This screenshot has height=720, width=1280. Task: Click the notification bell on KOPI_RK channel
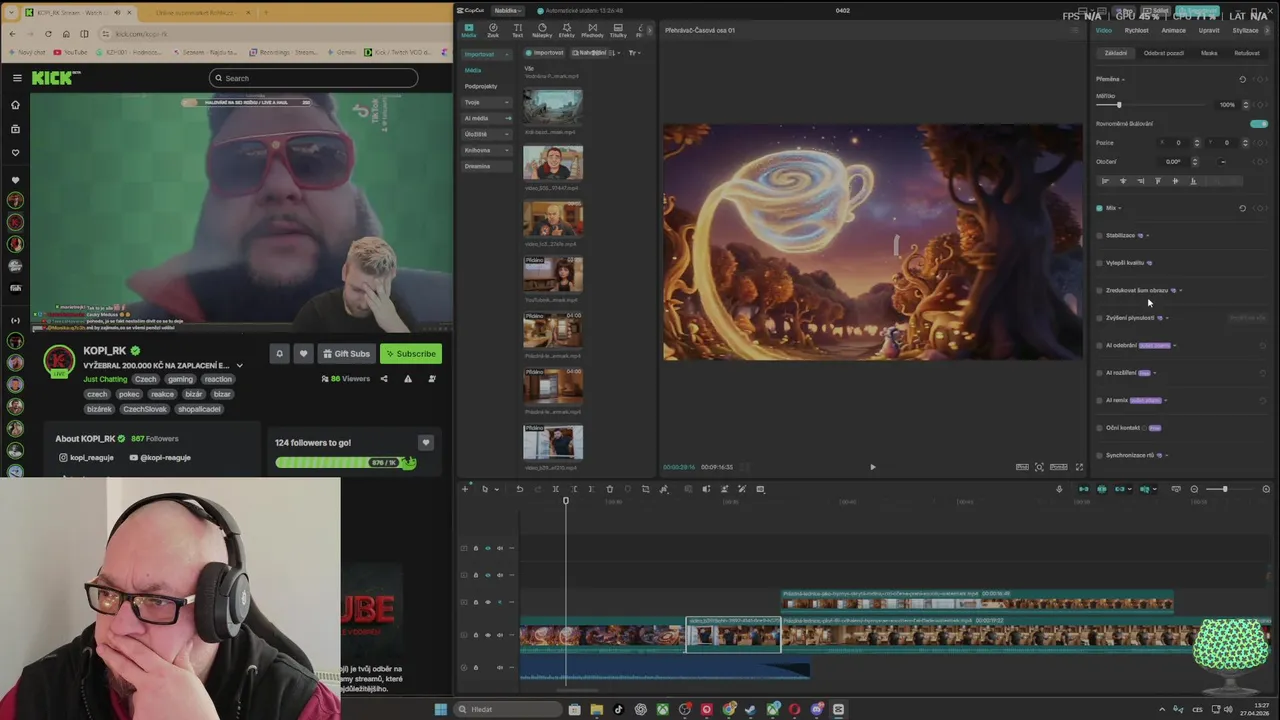(279, 353)
